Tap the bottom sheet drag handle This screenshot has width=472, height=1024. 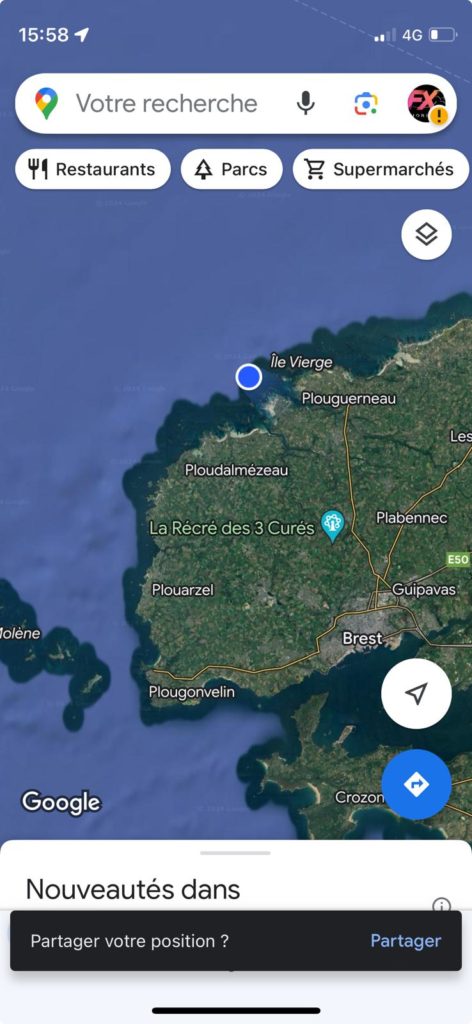pos(235,853)
